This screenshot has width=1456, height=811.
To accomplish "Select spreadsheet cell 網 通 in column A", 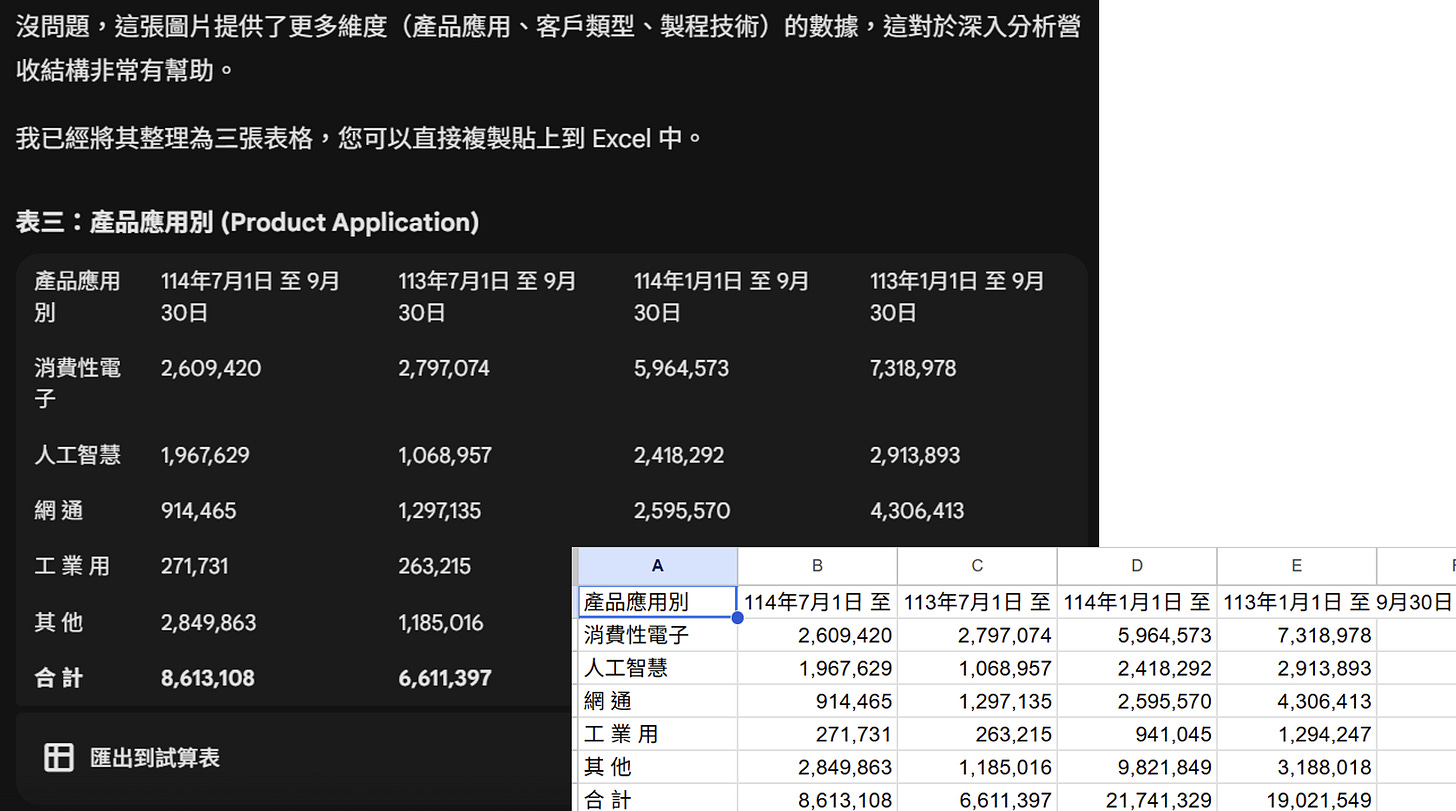I will coord(657,701).
